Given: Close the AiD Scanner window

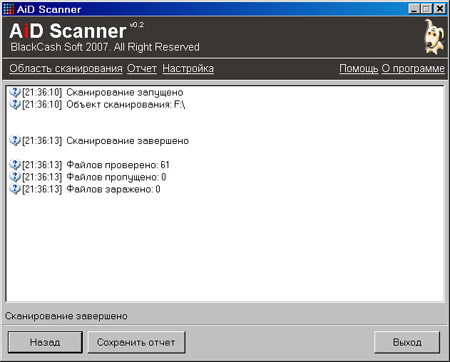Looking at the screenshot, I should tap(440, 9).
